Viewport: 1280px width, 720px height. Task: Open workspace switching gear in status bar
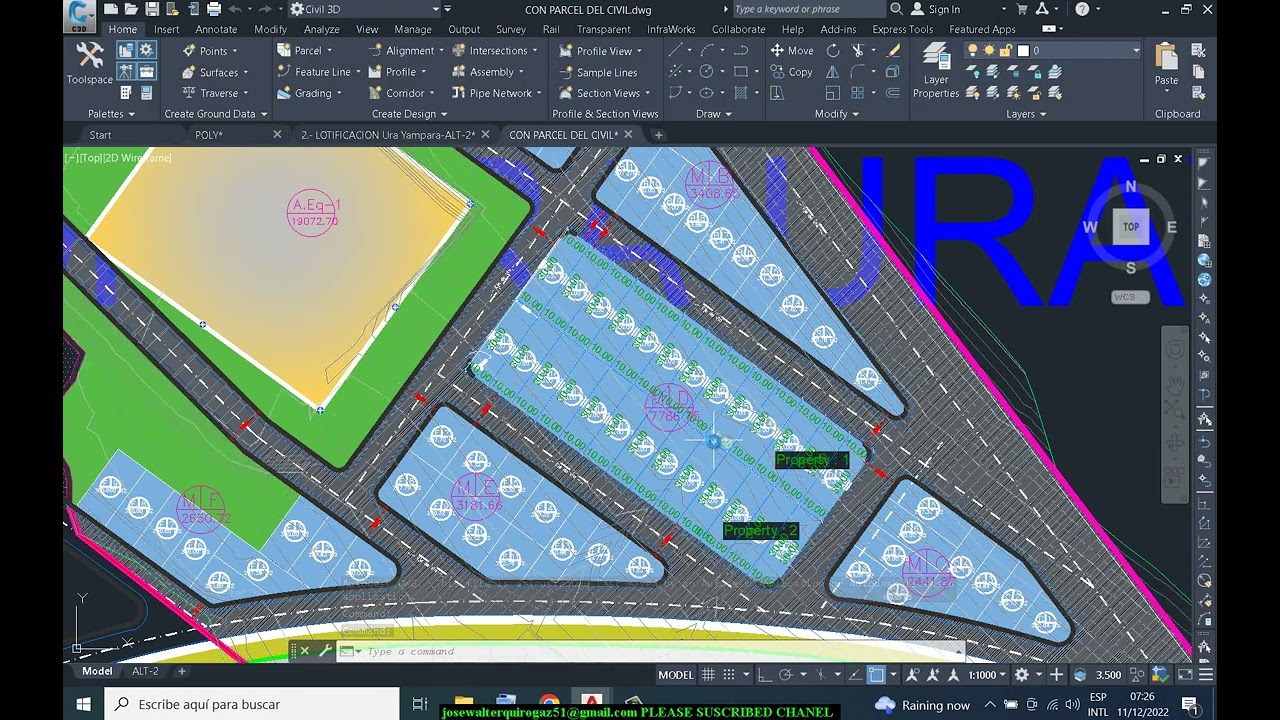(1022, 675)
